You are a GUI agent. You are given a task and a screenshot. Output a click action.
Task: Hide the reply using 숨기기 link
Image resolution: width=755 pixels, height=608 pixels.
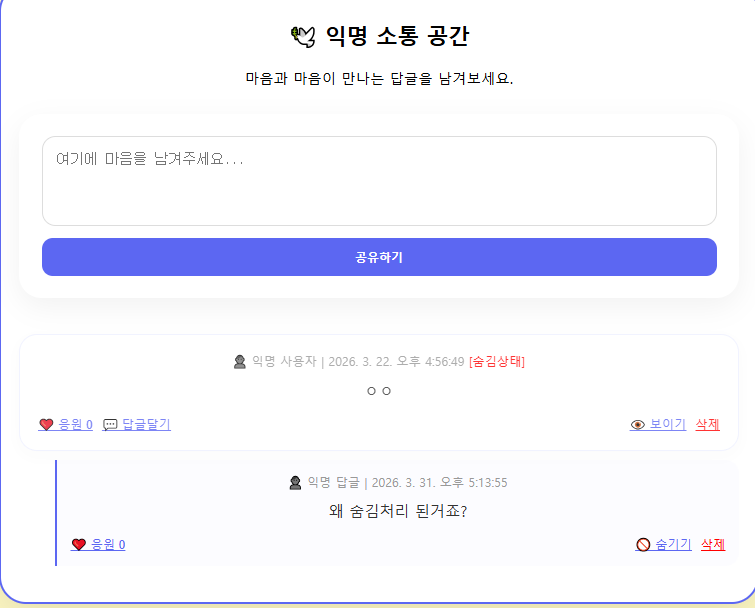673,544
